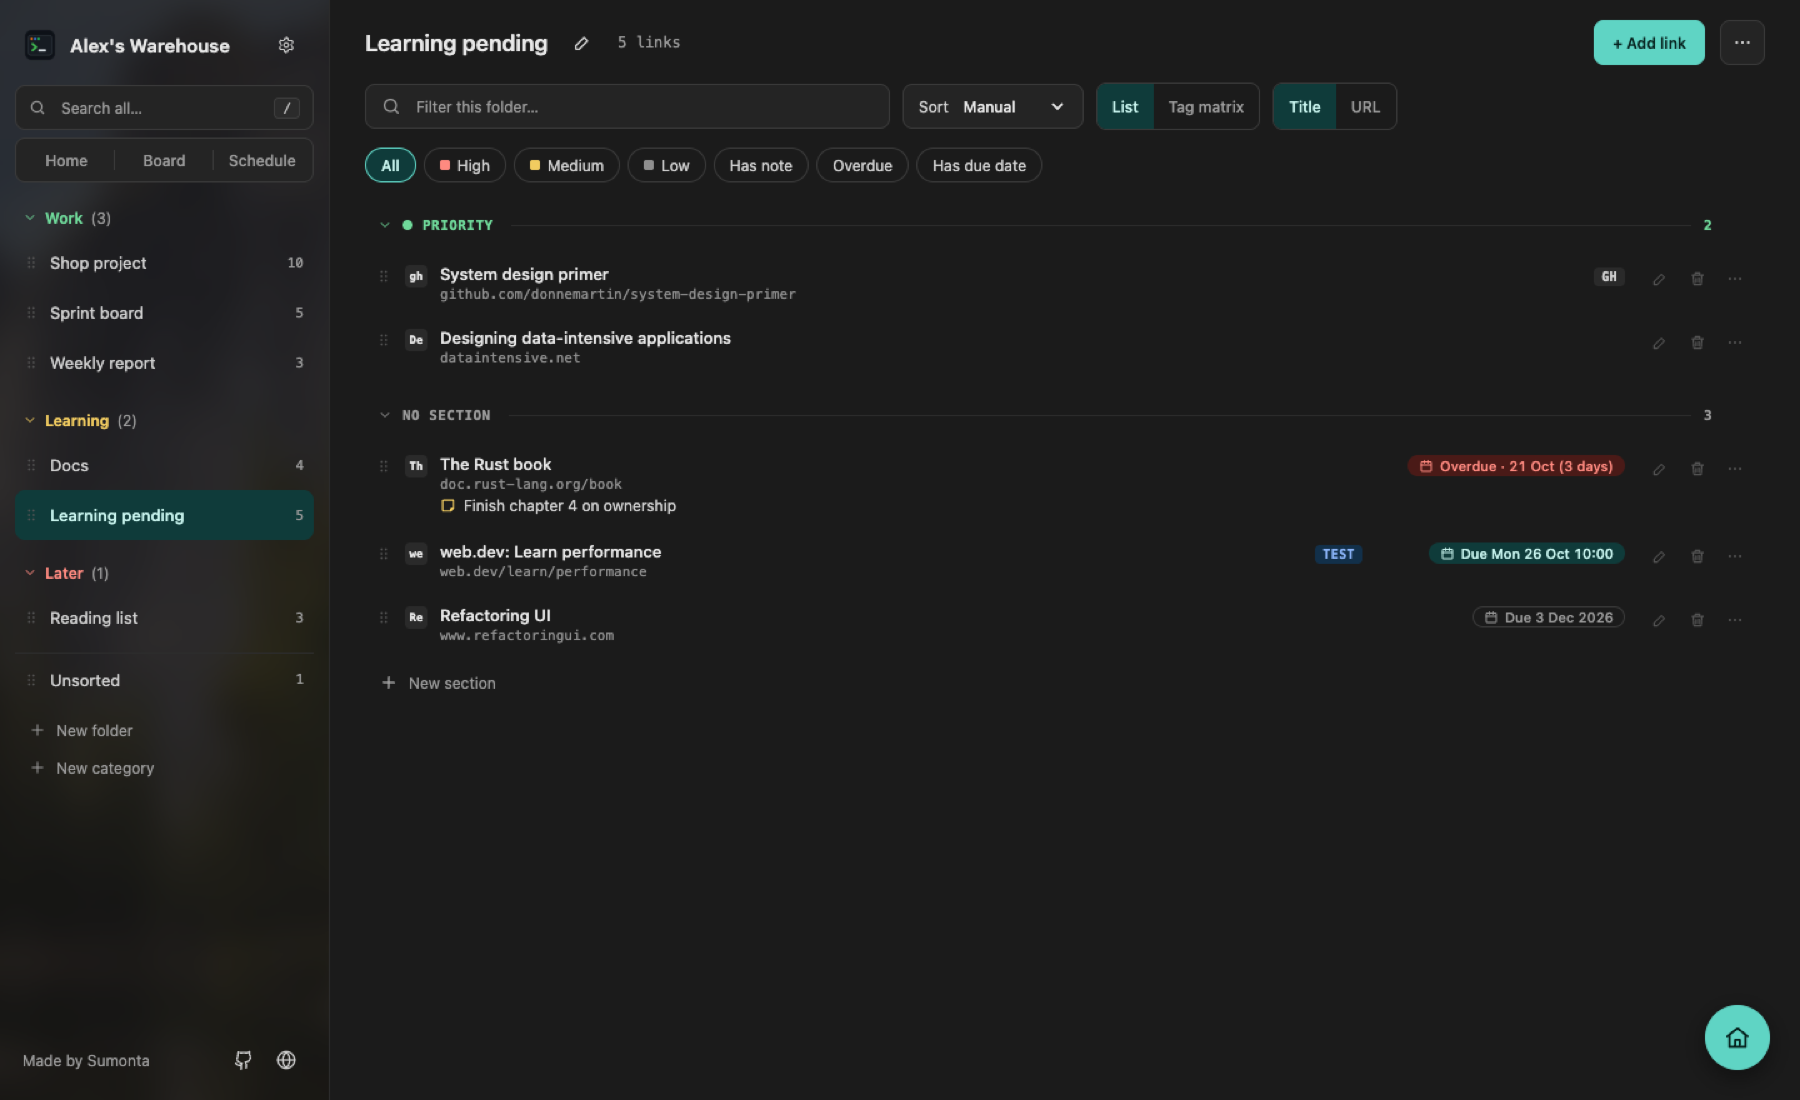Open more options for Refactoring UI
The width and height of the screenshot is (1800, 1100).
click(x=1735, y=620)
